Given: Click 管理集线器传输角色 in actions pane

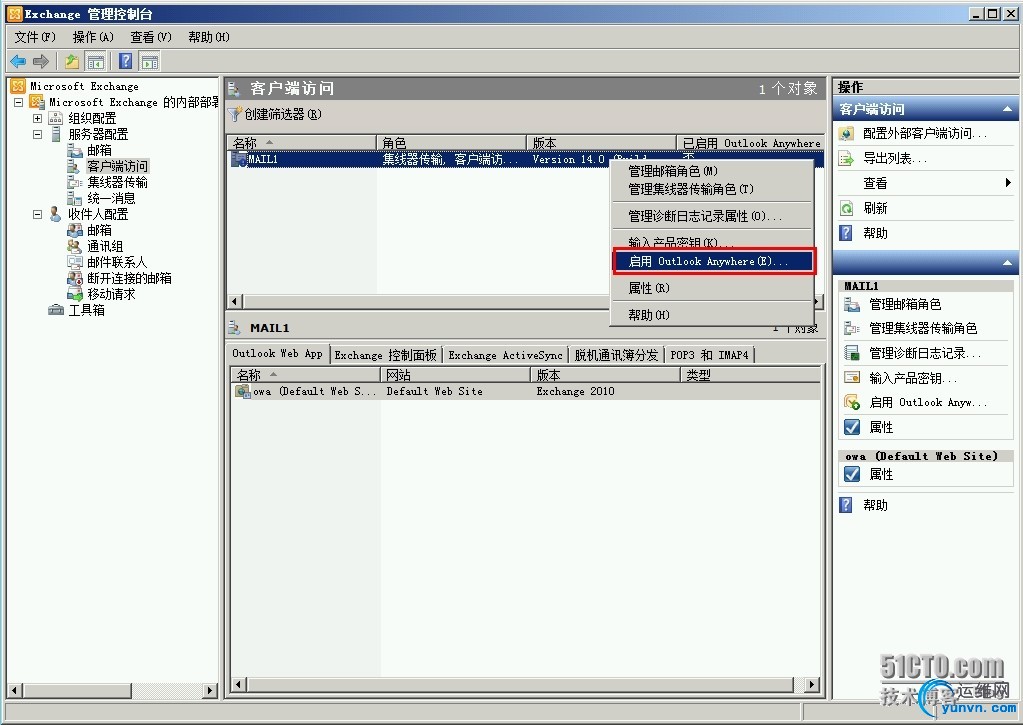Looking at the screenshot, I should (x=923, y=328).
